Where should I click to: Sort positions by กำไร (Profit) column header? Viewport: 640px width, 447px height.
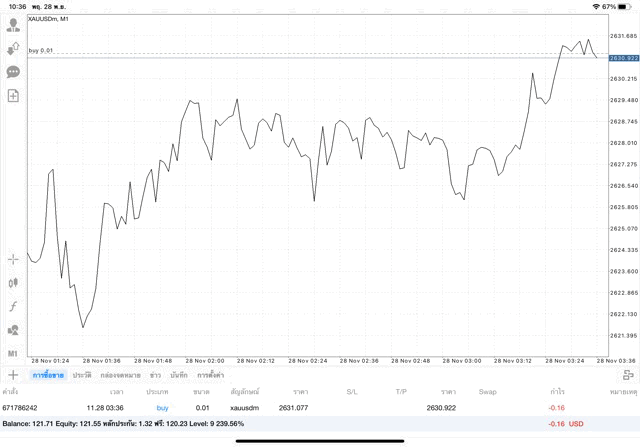[557, 392]
